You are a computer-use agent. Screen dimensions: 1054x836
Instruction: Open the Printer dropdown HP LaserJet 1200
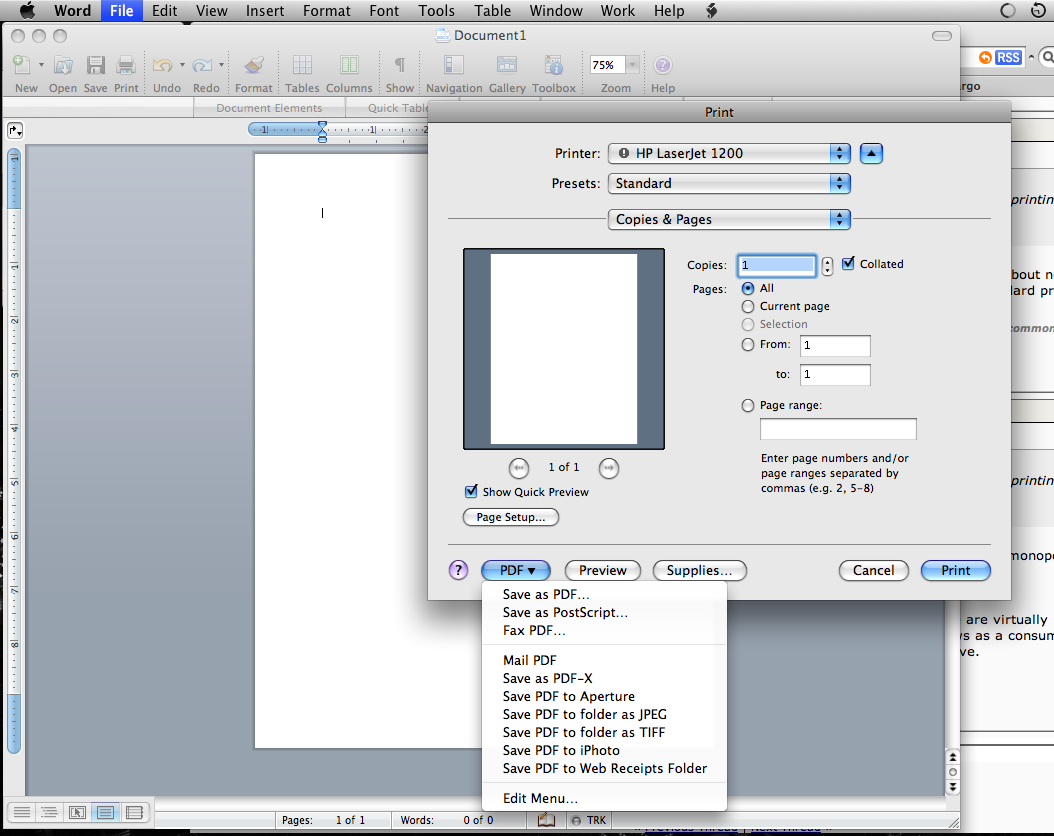click(x=729, y=153)
